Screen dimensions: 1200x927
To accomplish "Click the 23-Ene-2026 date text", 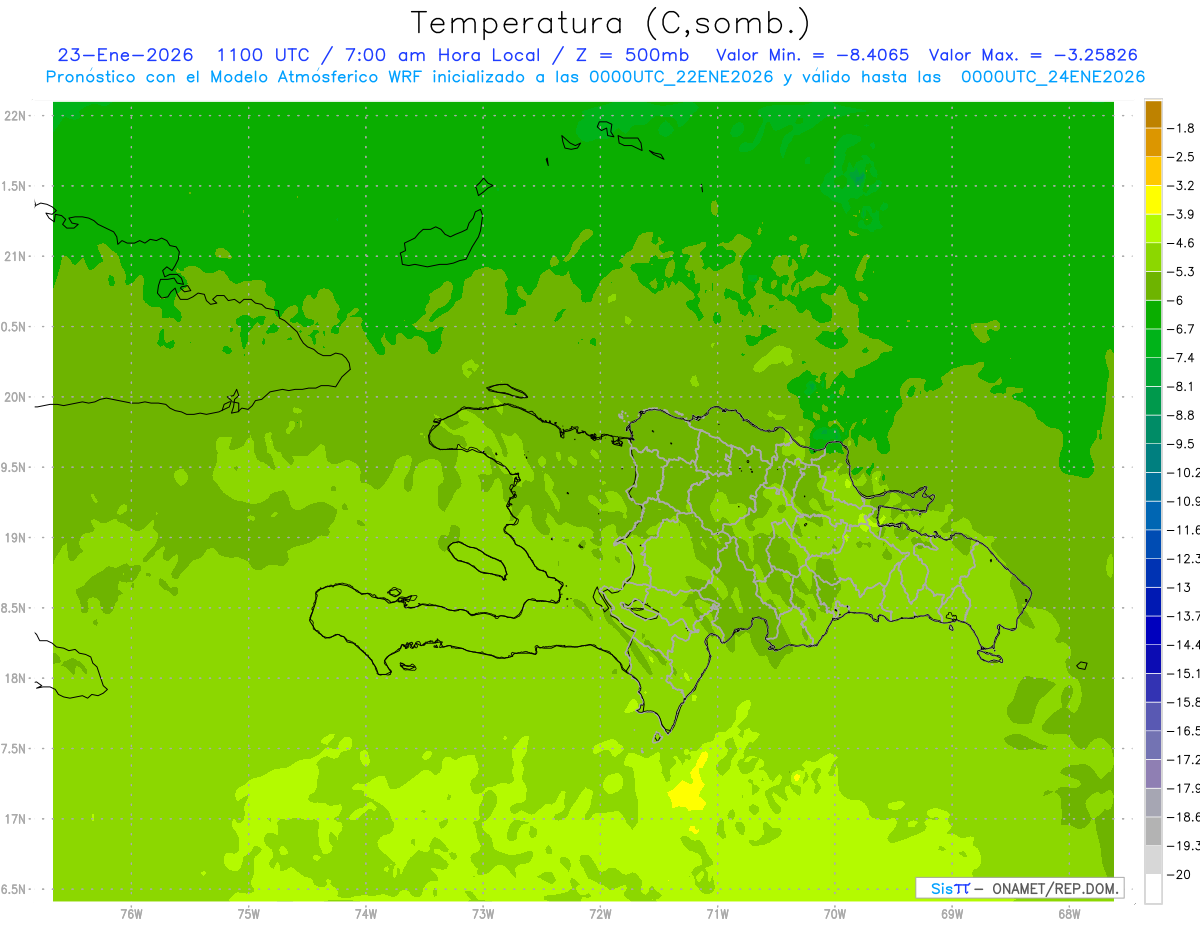I will tap(125, 55).
